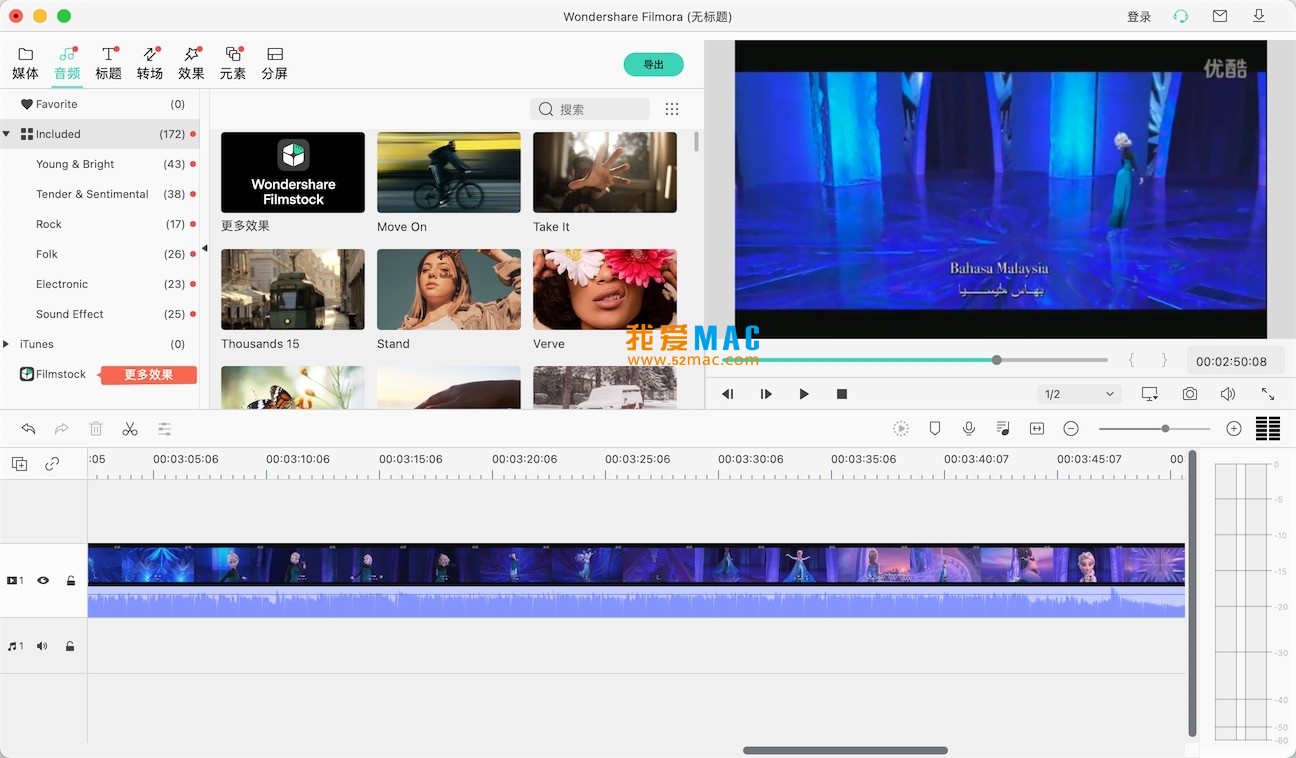The width and height of the screenshot is (1296, 758).
Task: Step forward one frame in preview
Action: [766, 394]
